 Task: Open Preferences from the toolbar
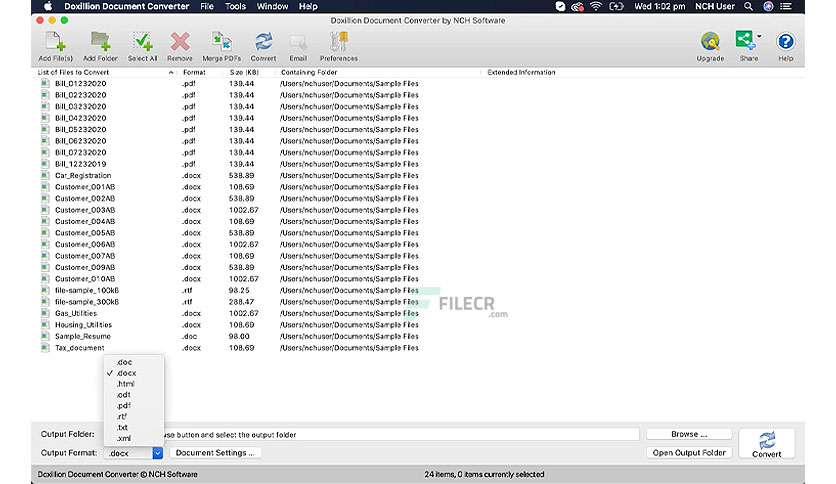(339, 46)
